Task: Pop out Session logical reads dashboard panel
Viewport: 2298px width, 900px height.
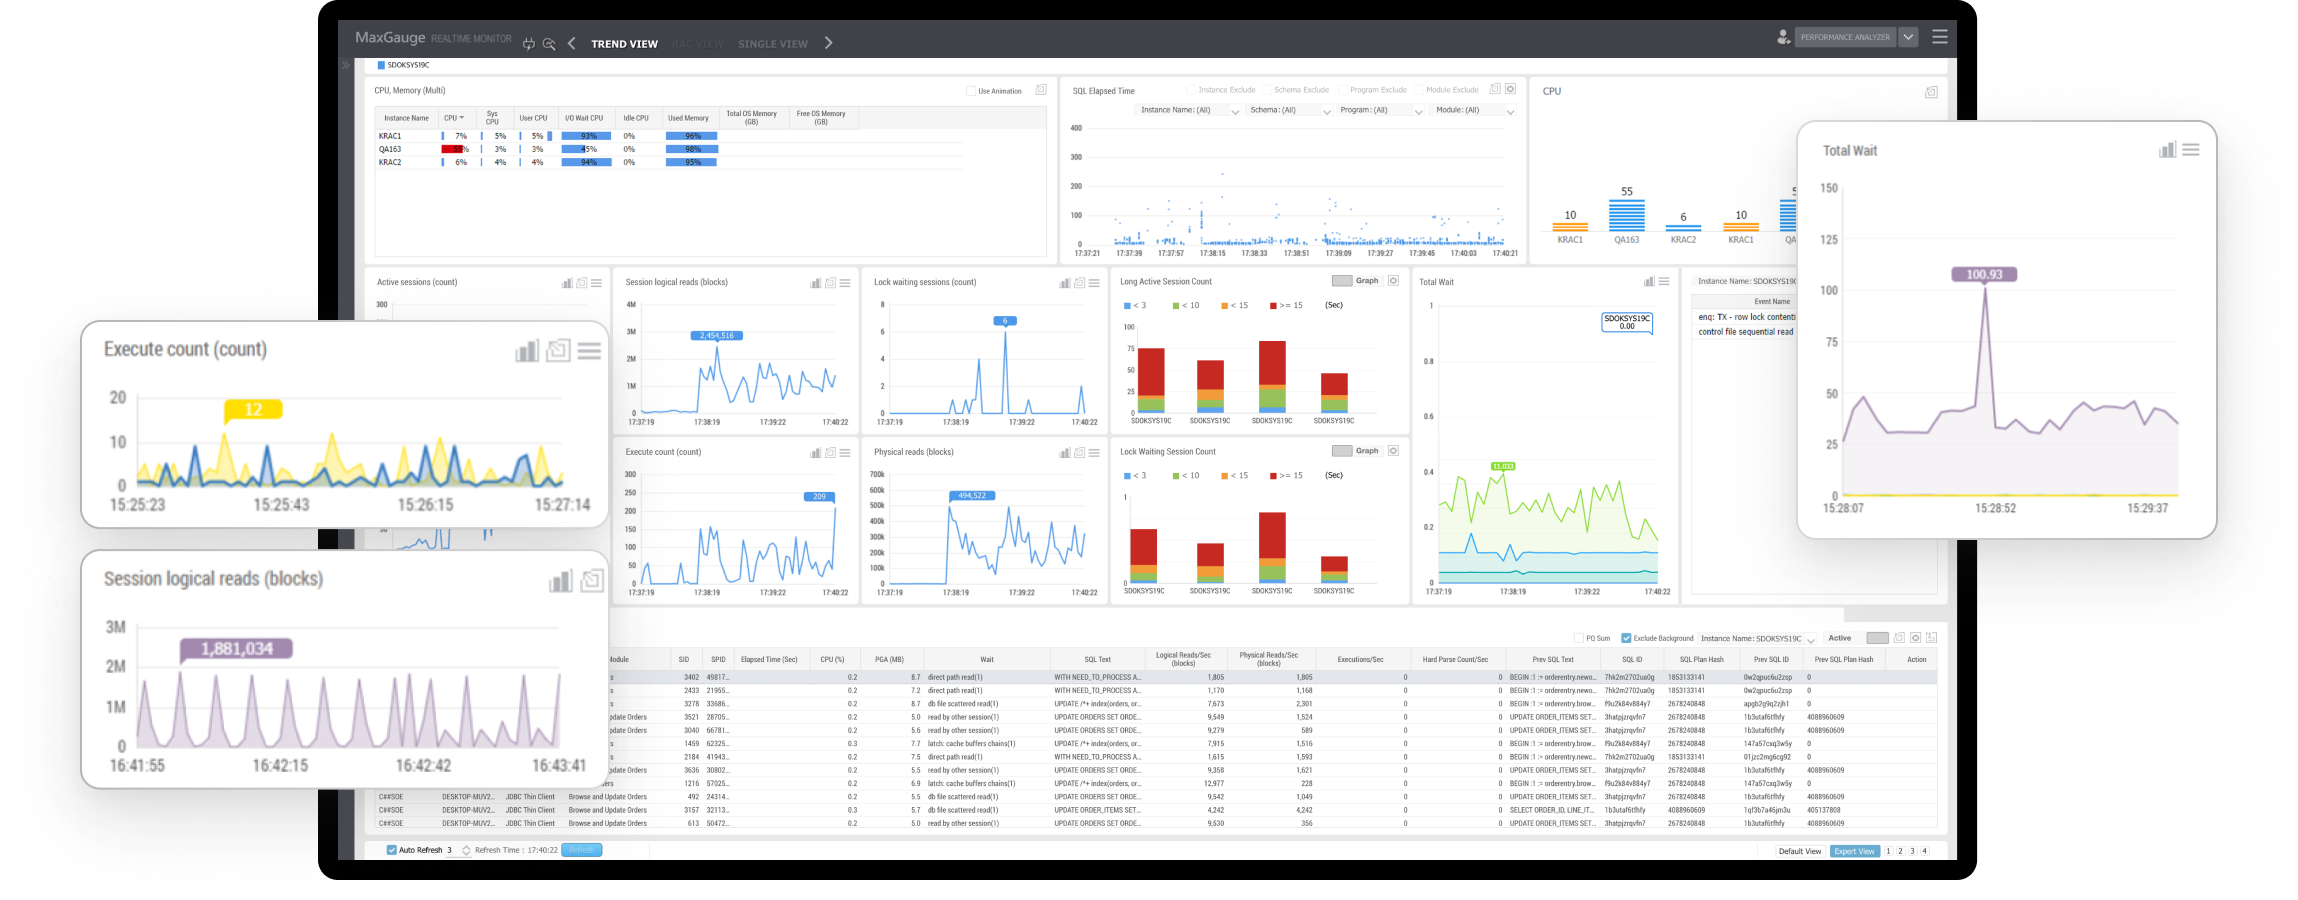Action: [x=830, y=283]
